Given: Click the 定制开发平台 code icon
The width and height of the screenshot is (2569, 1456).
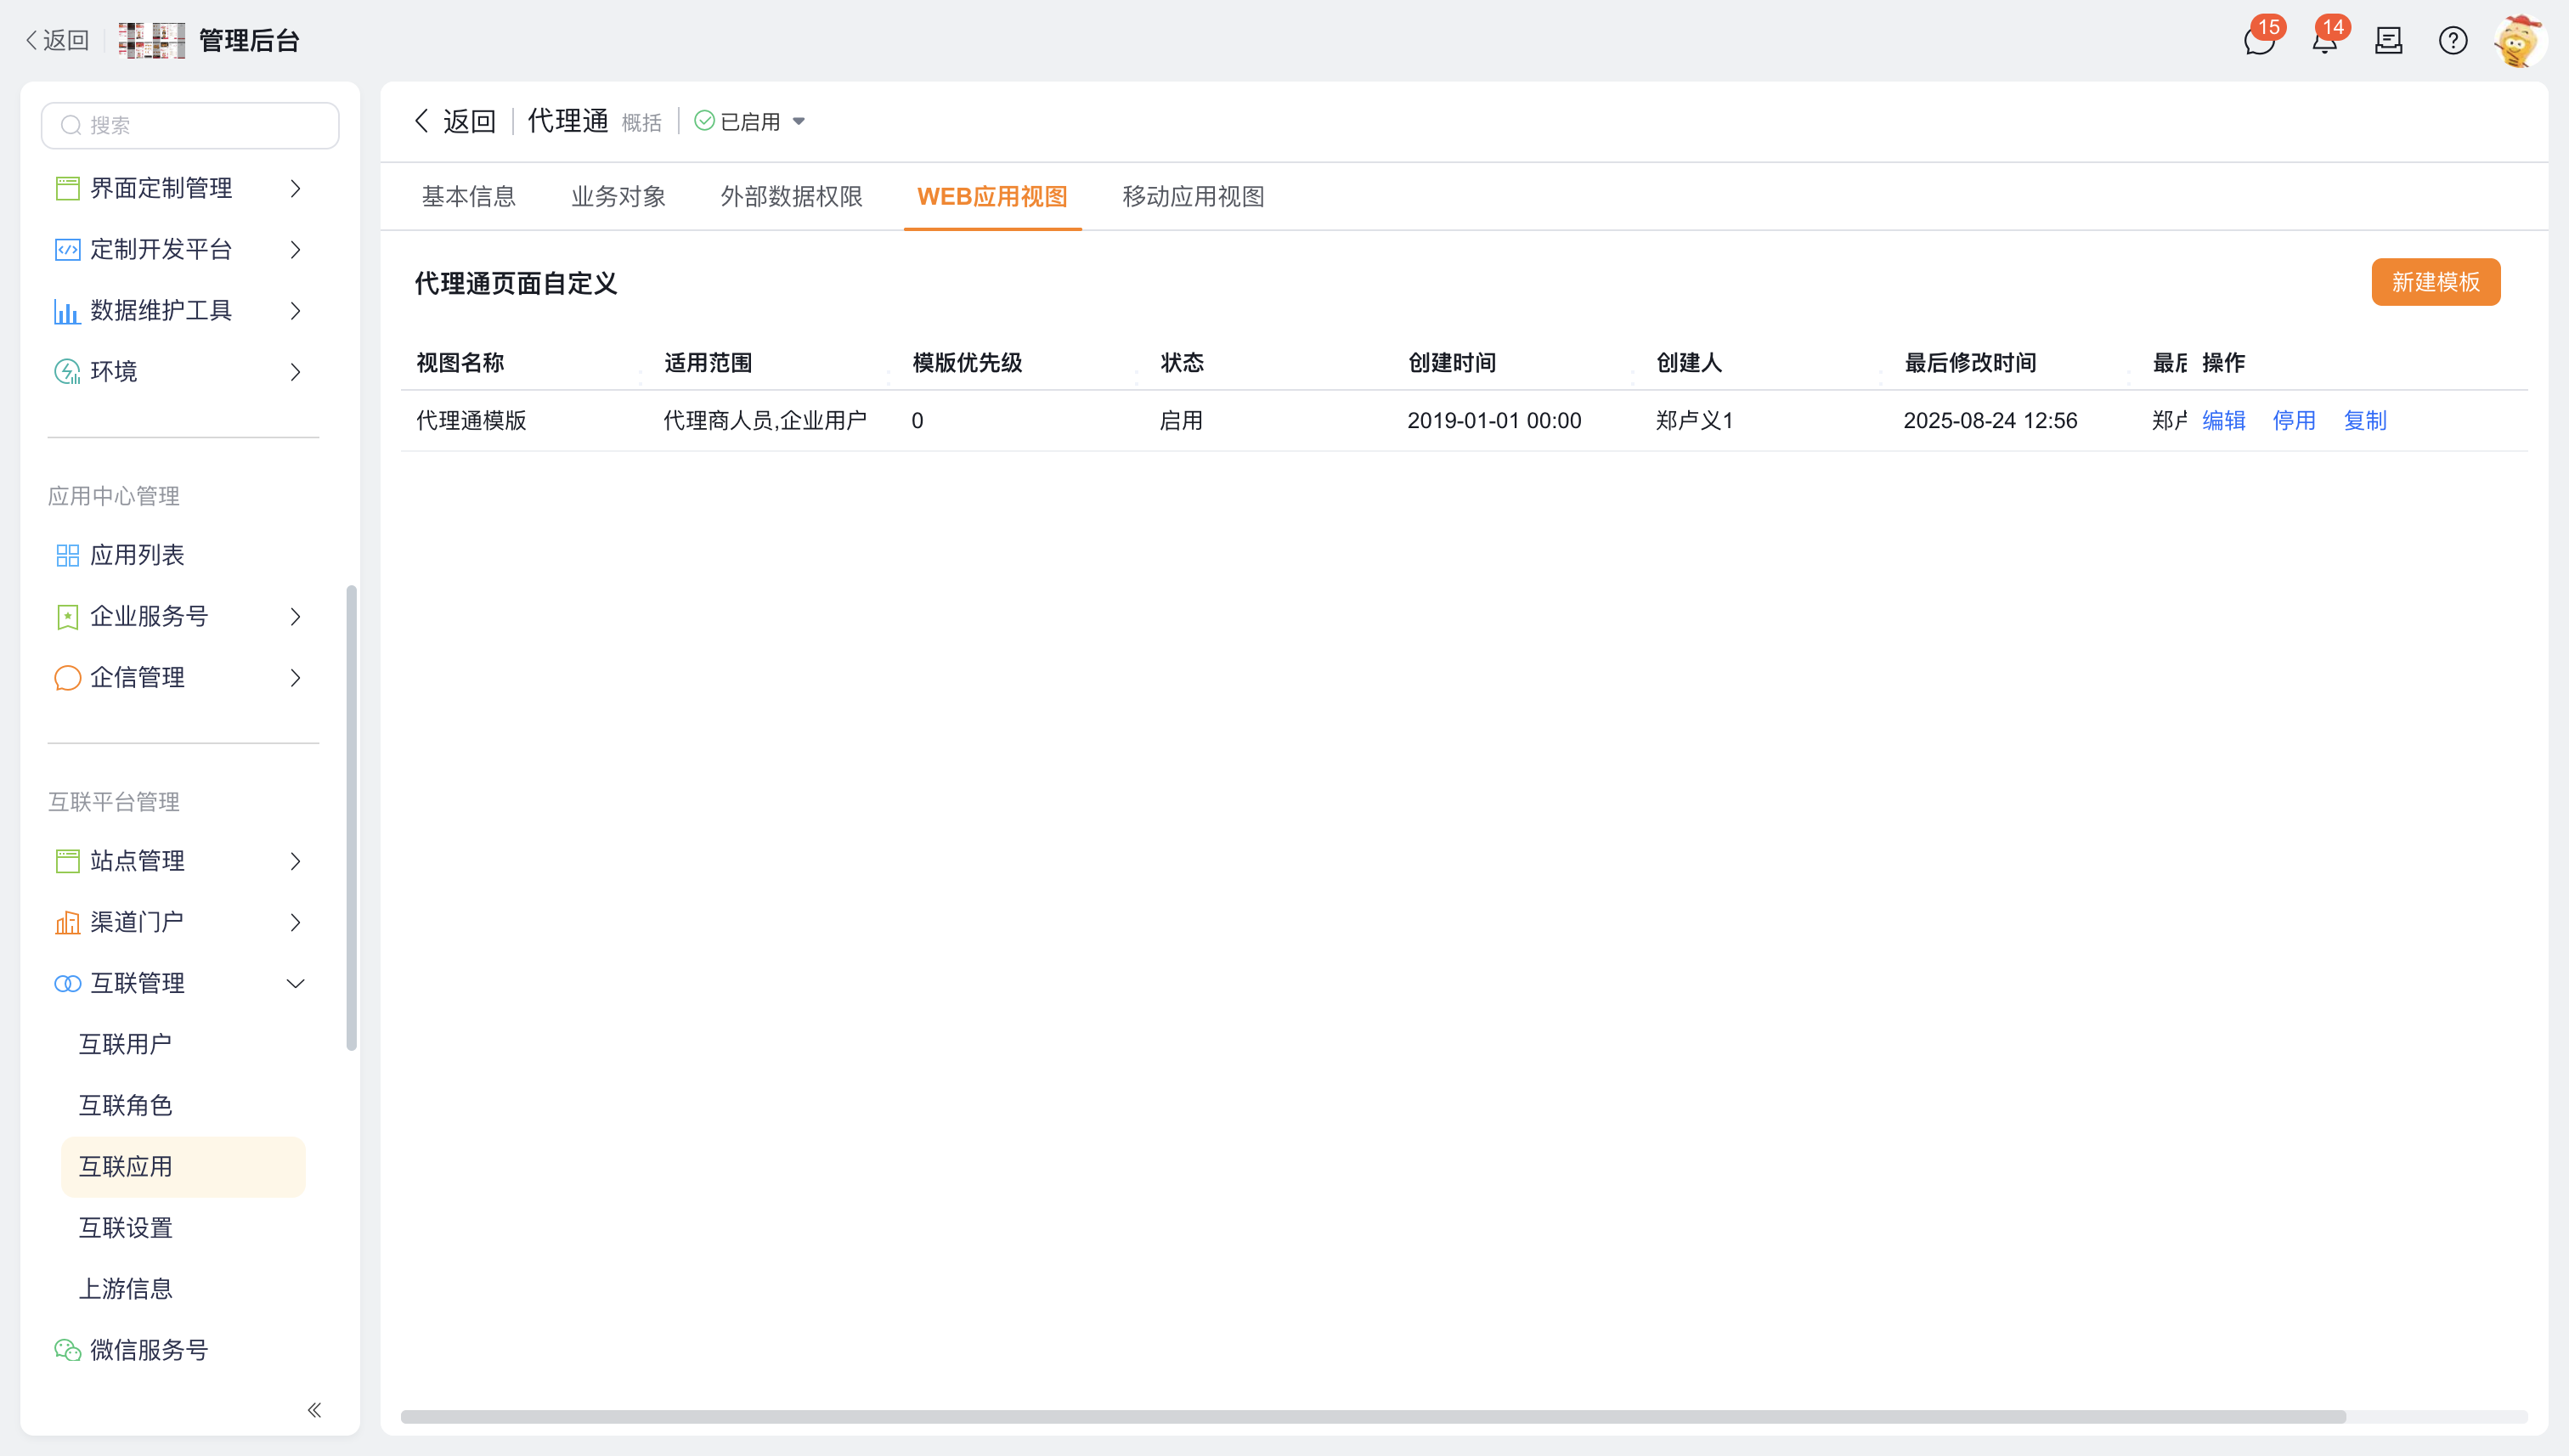Looking at the screenshot, I should (67, 249).
